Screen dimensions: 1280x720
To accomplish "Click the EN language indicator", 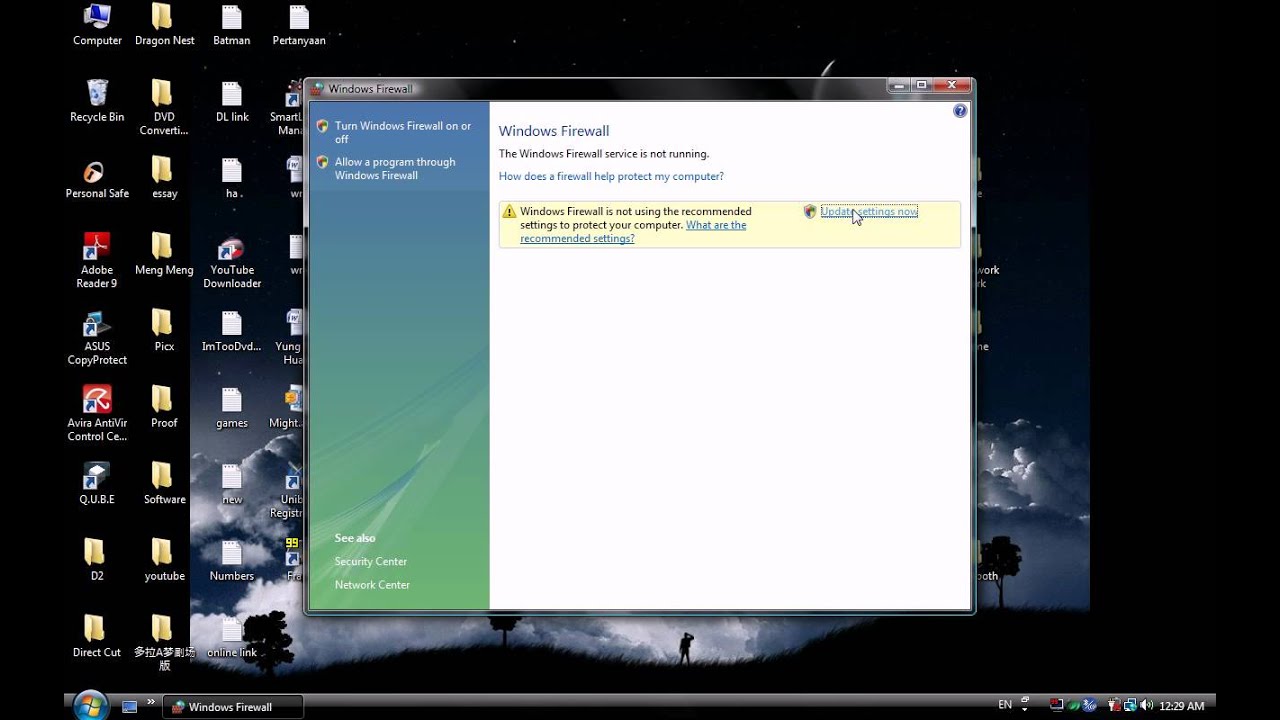I will [x=1005, y=705].
